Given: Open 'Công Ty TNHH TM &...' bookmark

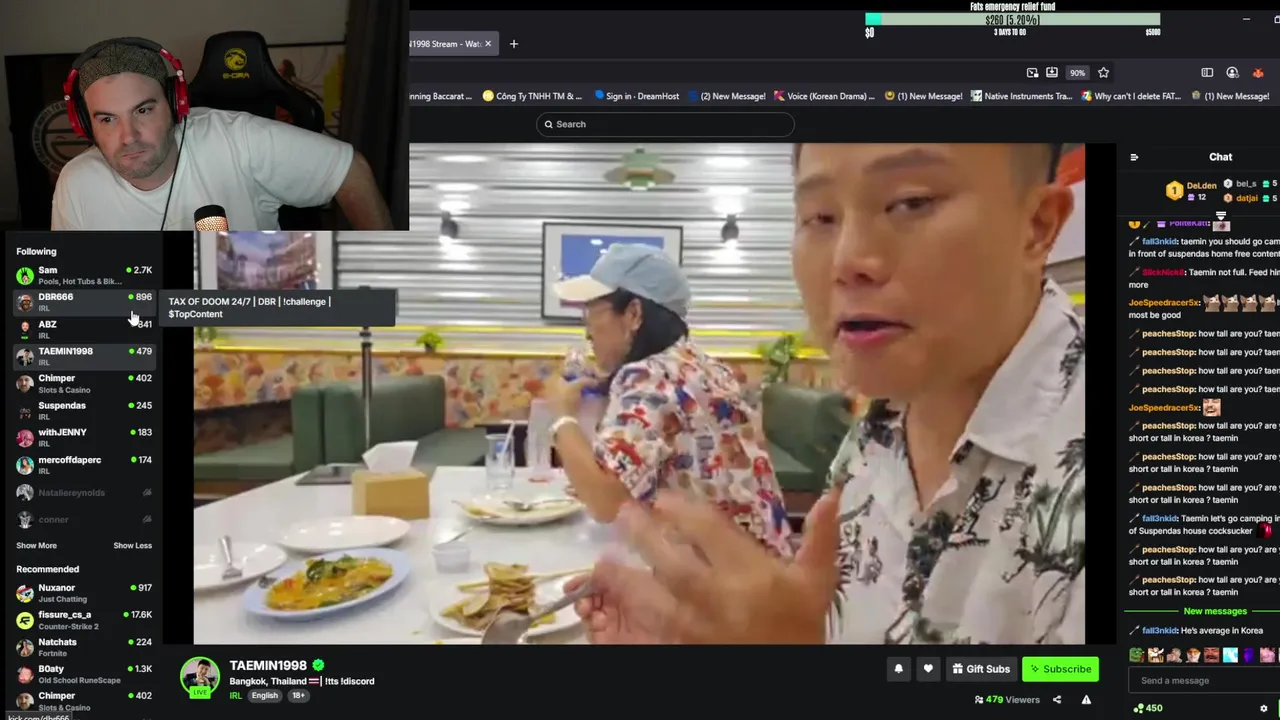Looking at the screenshot, I should click(532, 96).
